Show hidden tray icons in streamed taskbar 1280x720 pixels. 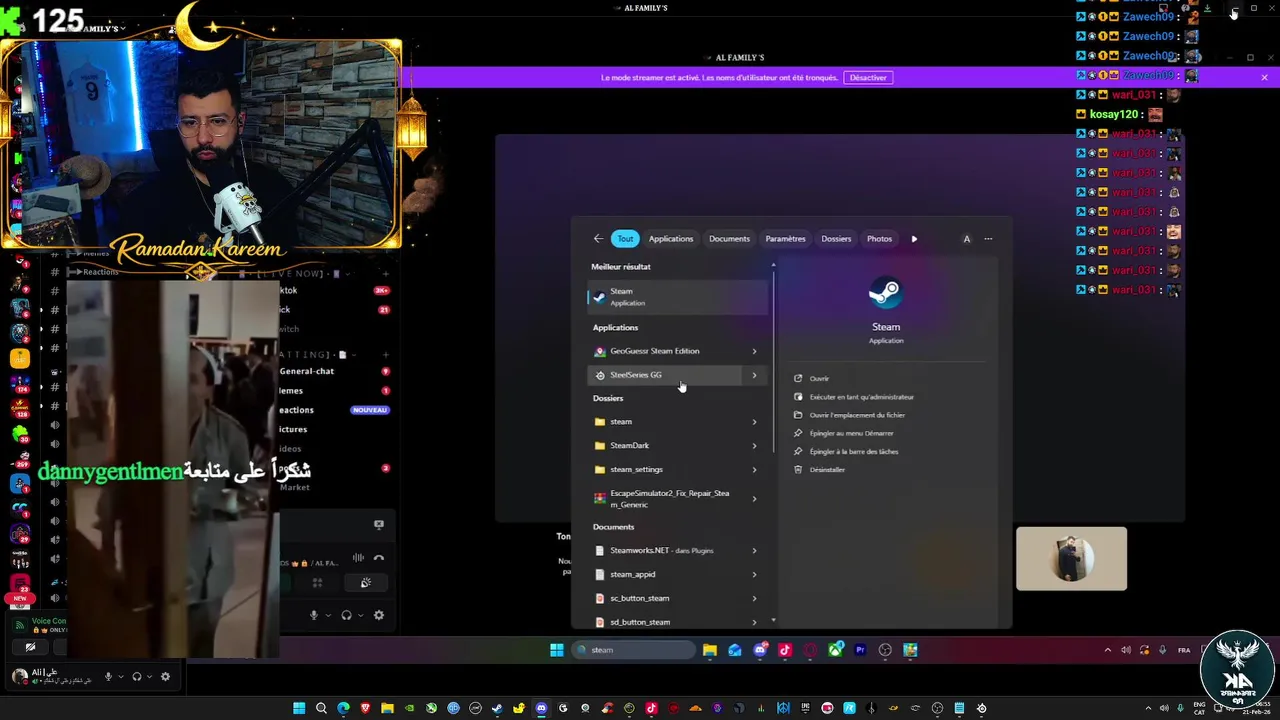[1107, 650]
